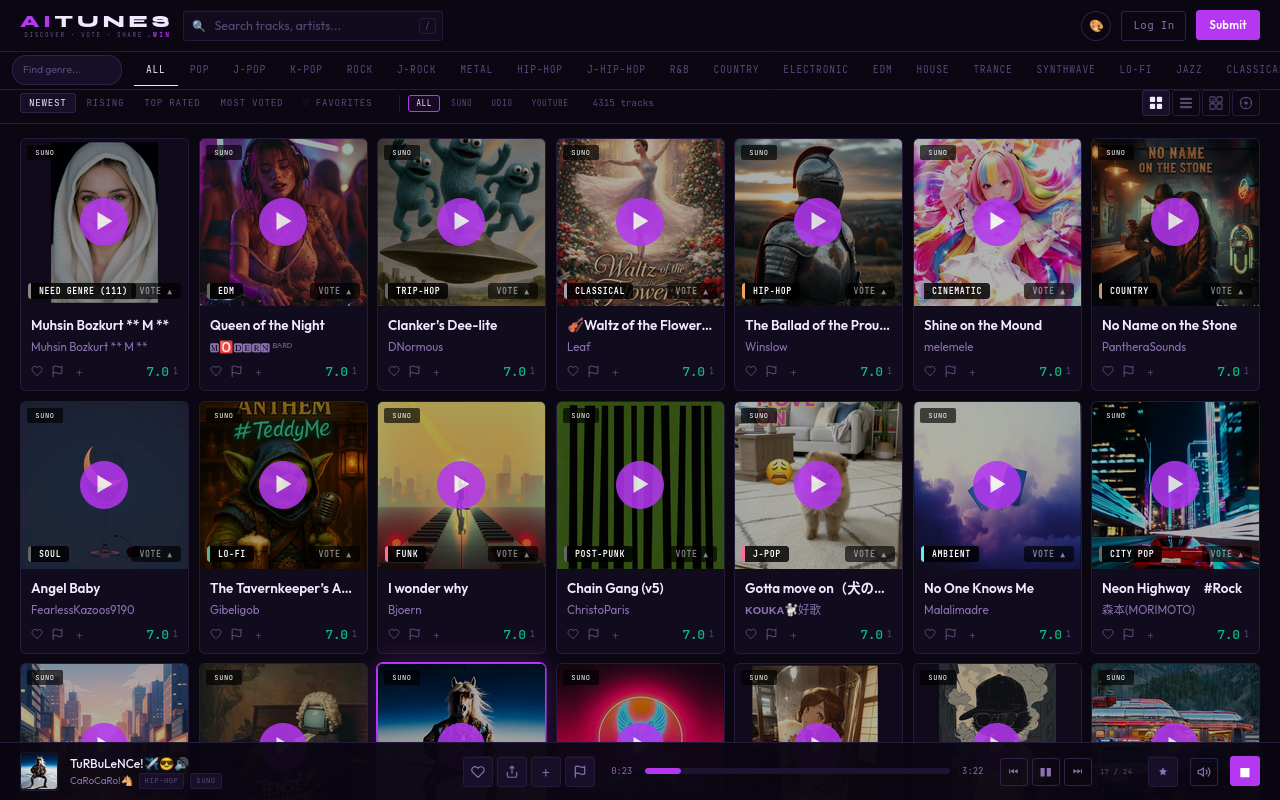Pause the current track
This screenshot has width=1280, height=800.
click(x=1045, y=771)
